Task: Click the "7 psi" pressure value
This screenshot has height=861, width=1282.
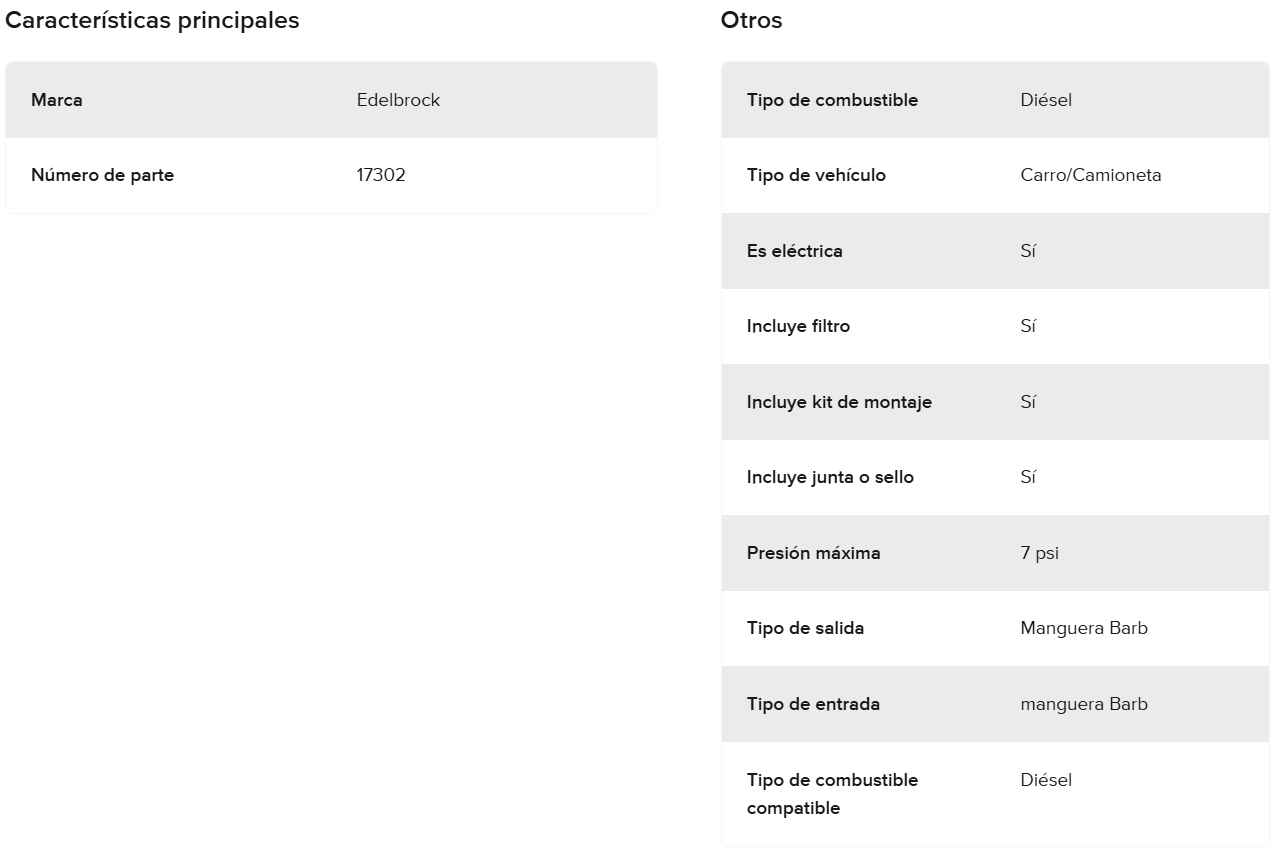Action: [1039, 553]
